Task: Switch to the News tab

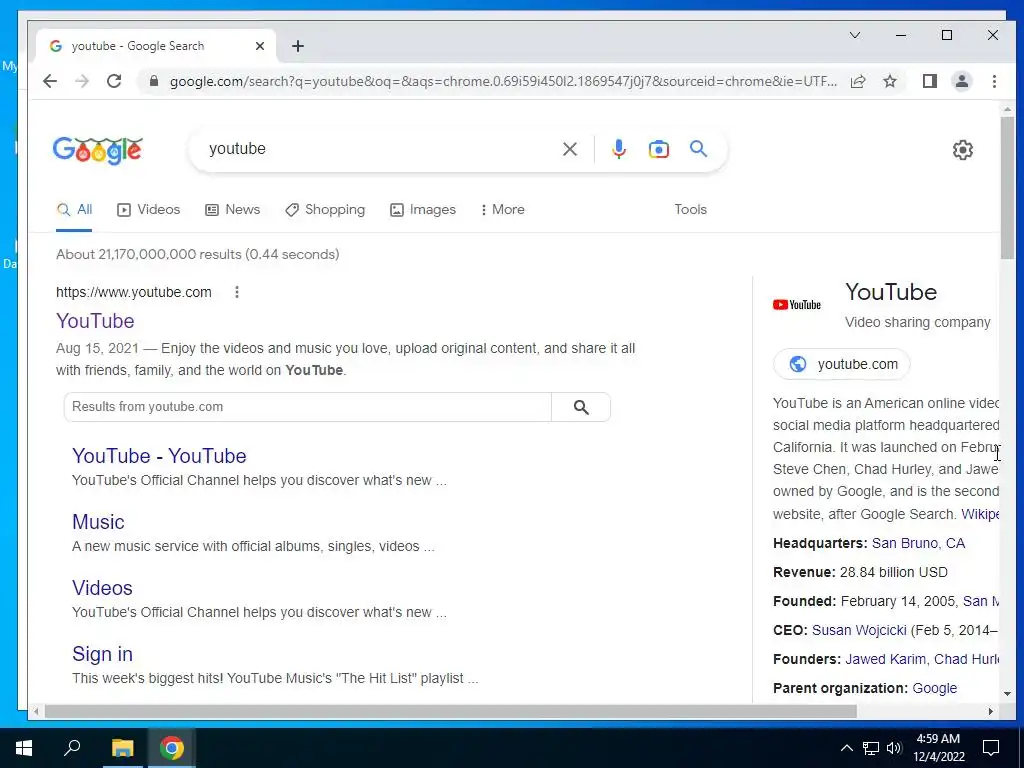Action: click(232, 210)
